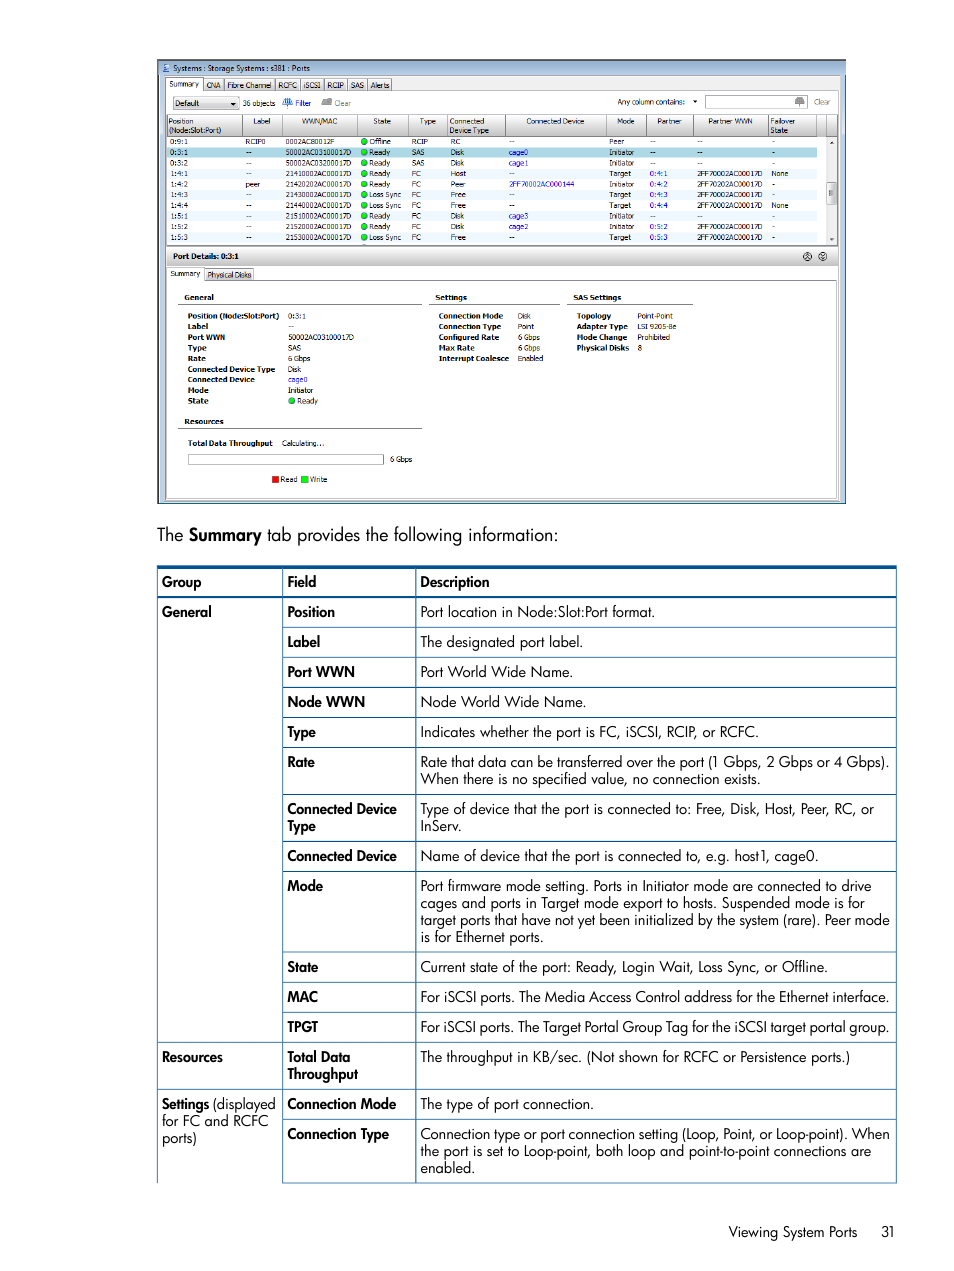
Task: Switch to the CNA tab
Action: coord(214,85)
